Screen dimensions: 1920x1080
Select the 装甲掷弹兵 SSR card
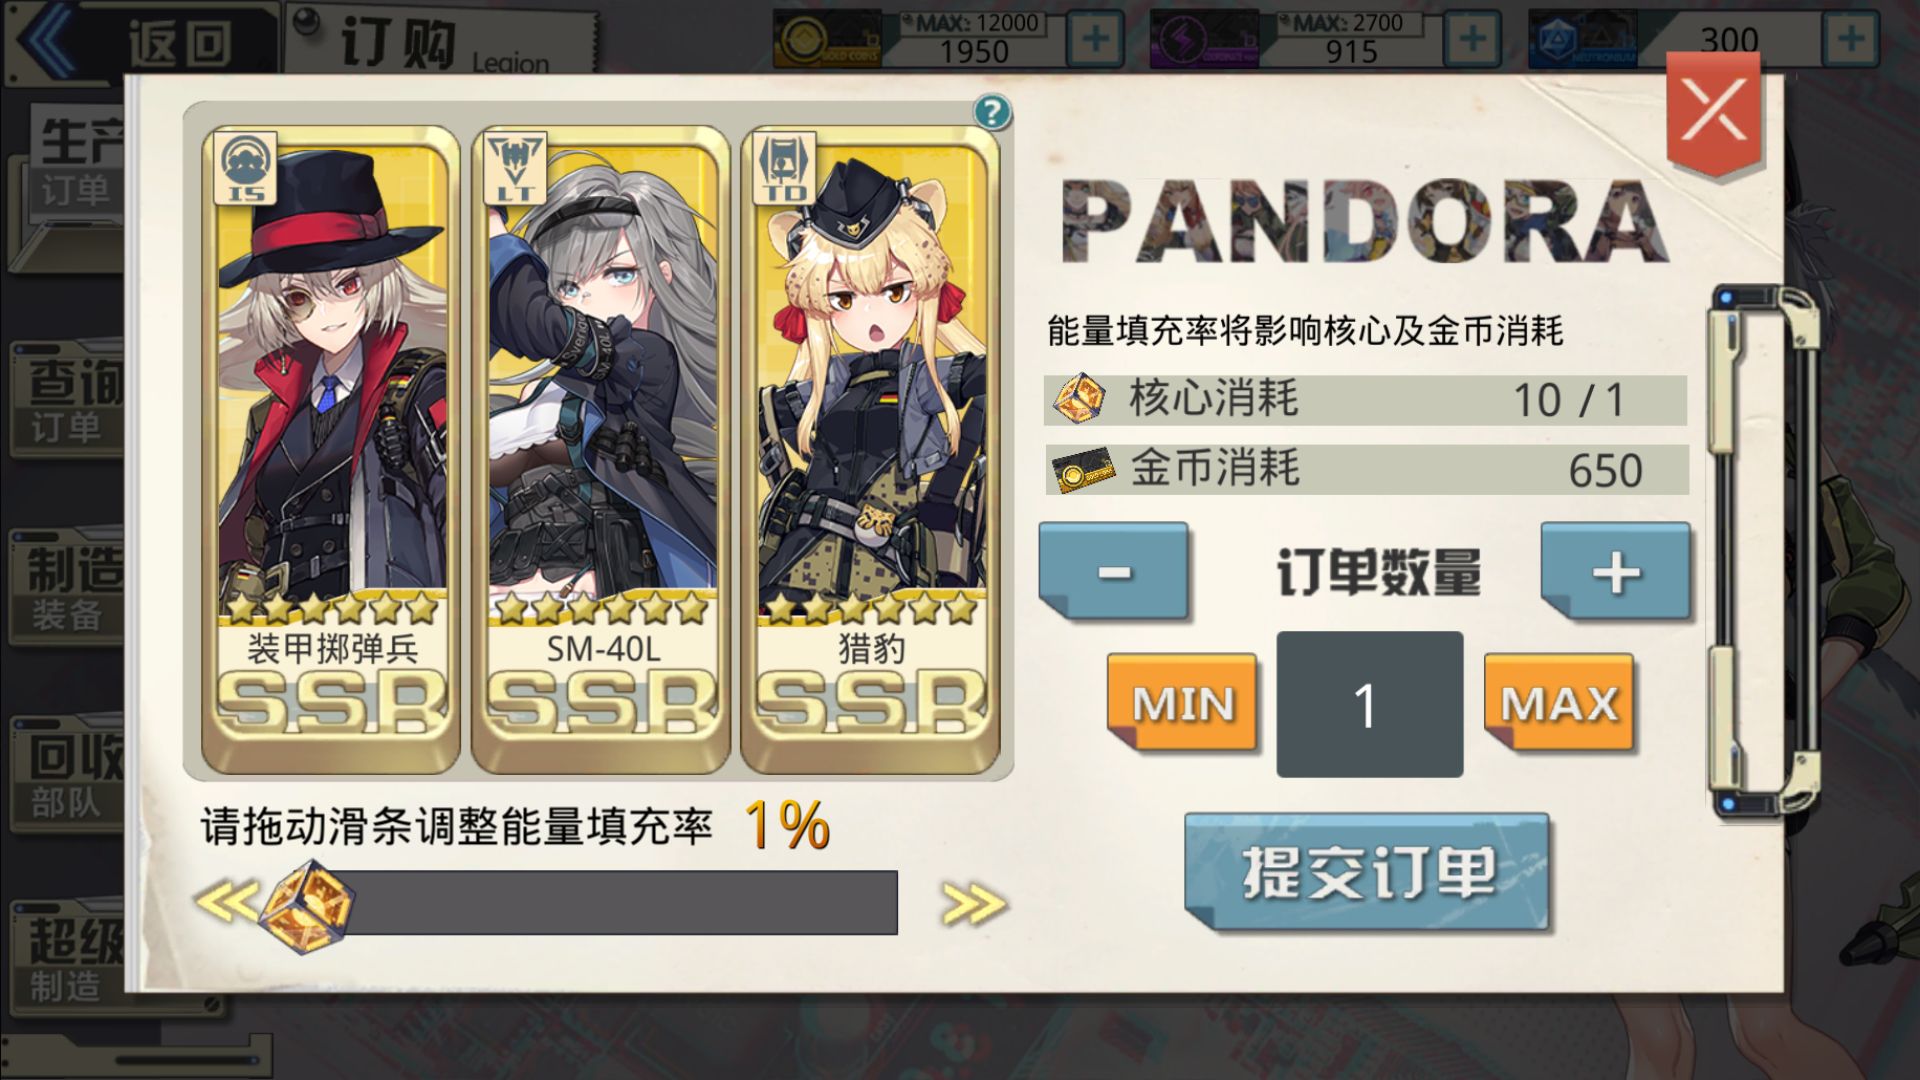331,449
